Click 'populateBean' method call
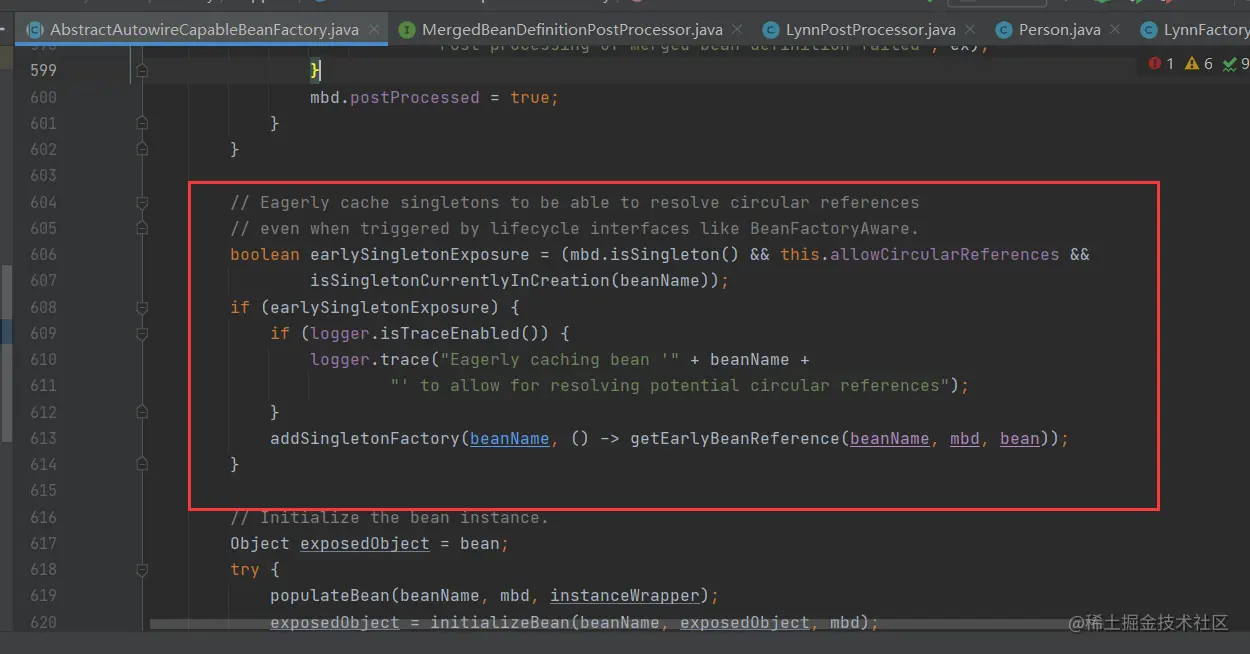 coord(330,595)
